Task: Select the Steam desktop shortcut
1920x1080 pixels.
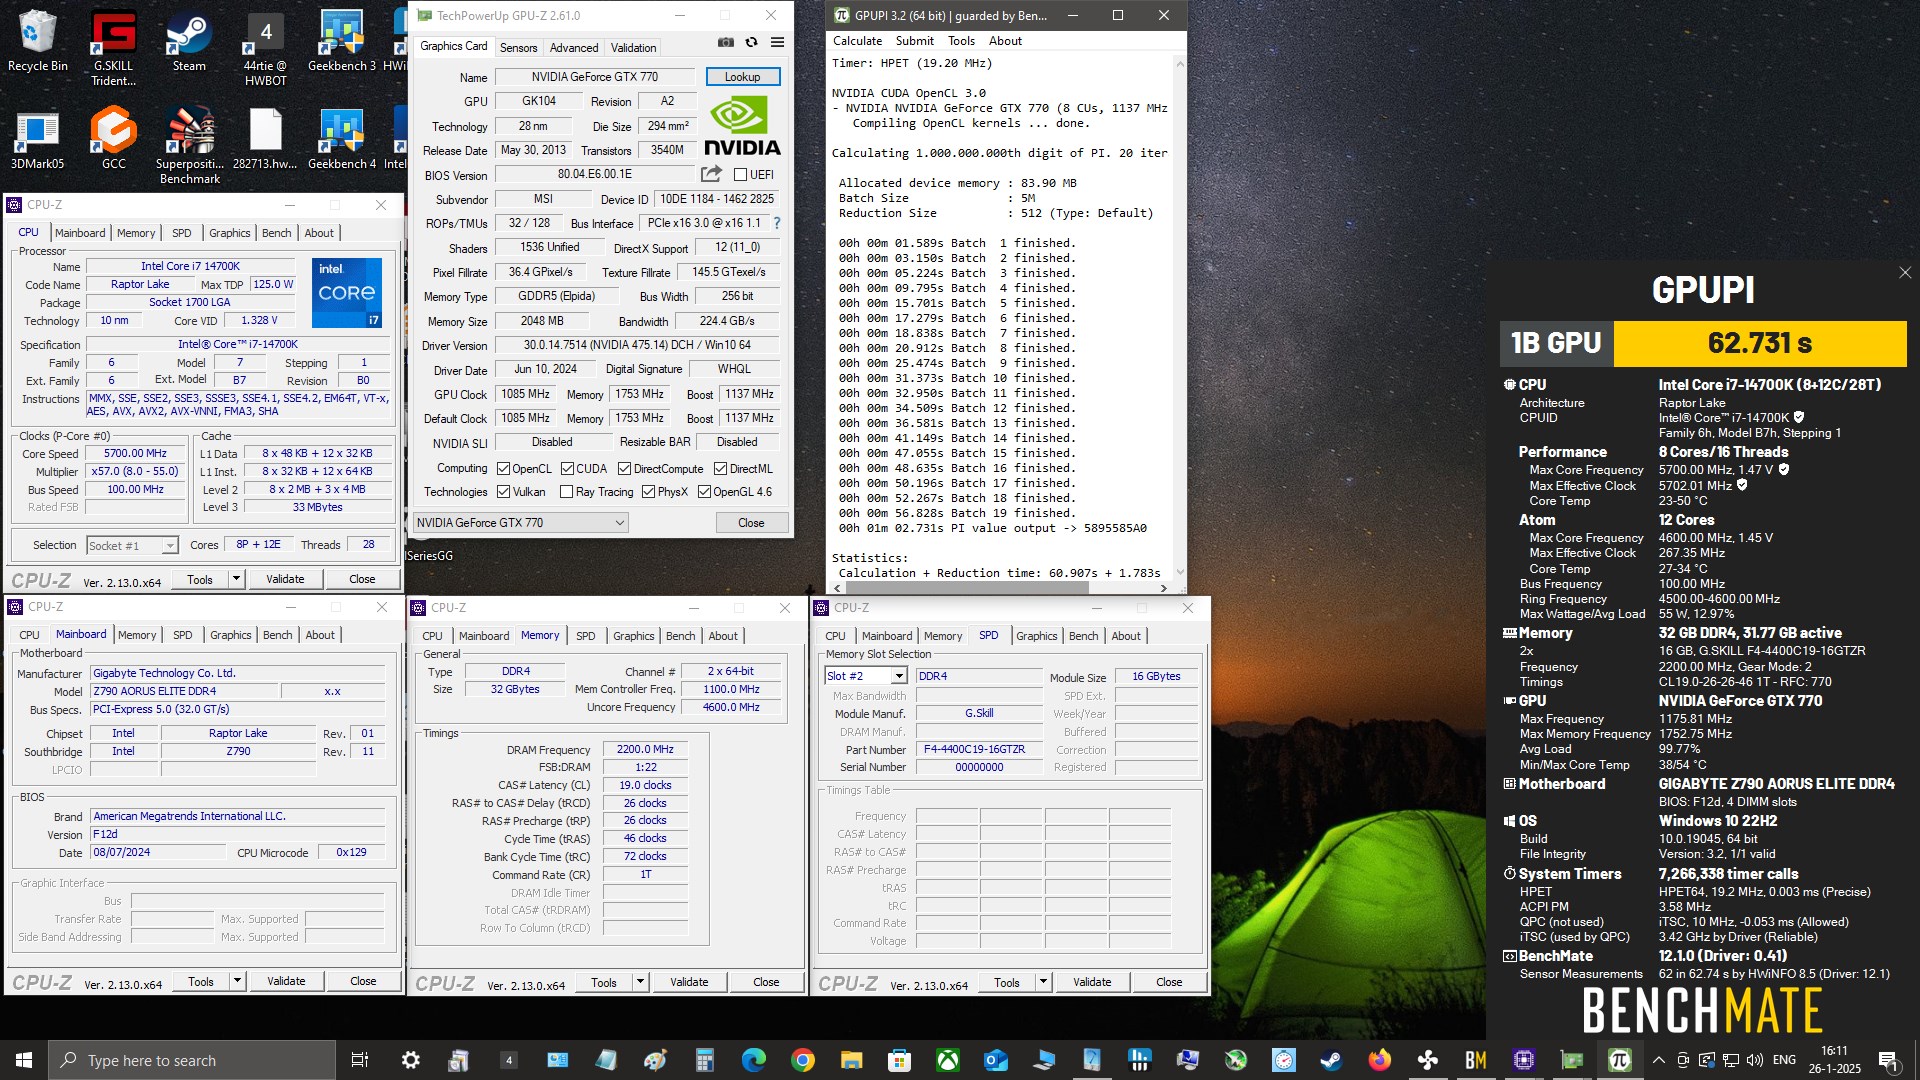Action: (x=189, y=41)
